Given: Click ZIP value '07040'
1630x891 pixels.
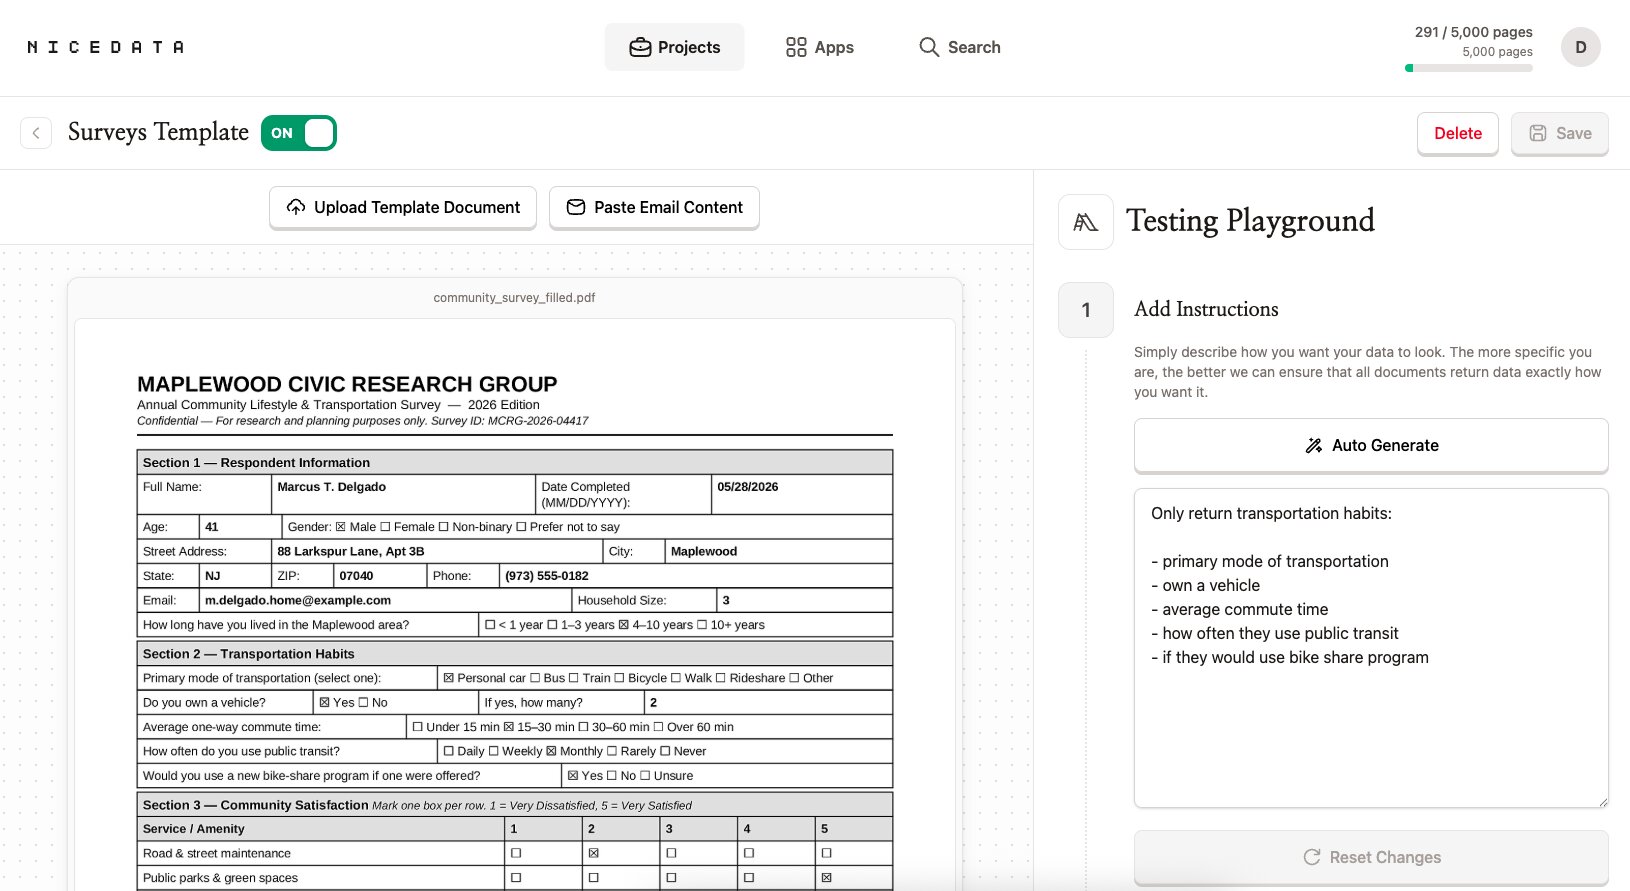Looking at the screenshot, I should click(x=356, y=576).
